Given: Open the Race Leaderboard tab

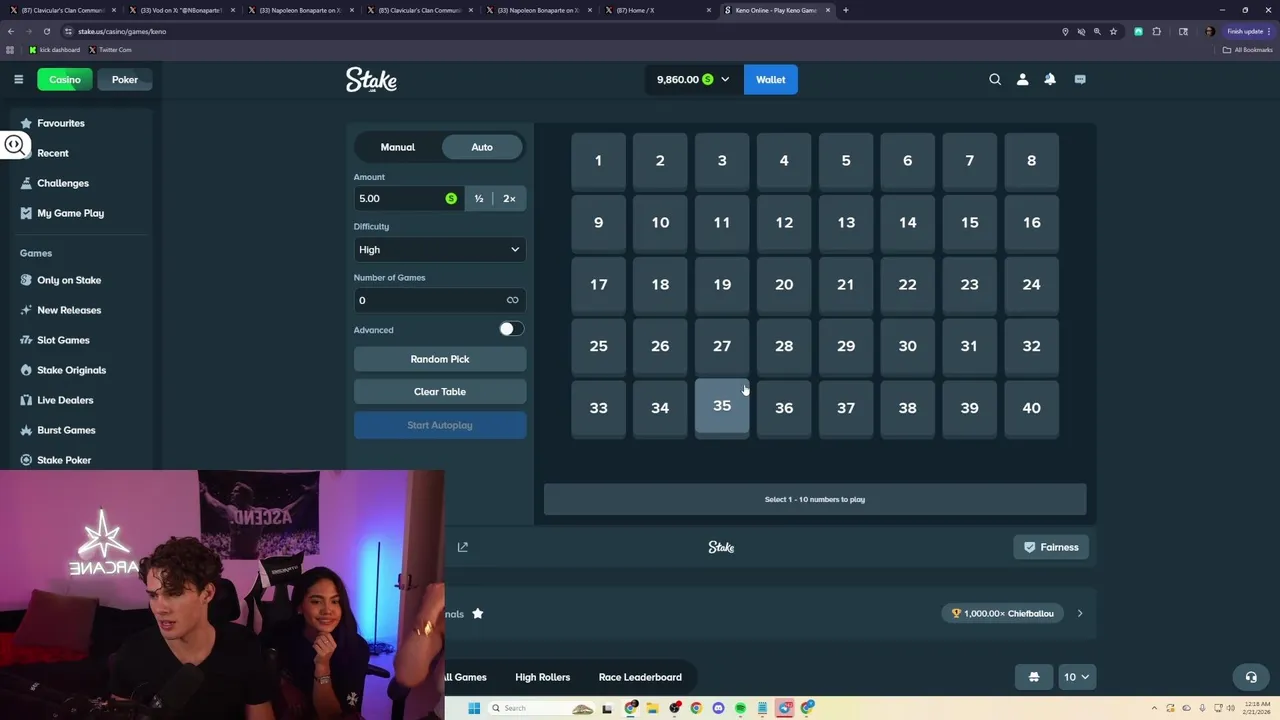Looking at the screenshot, I should pyautogui.click(x=640, y=677).
